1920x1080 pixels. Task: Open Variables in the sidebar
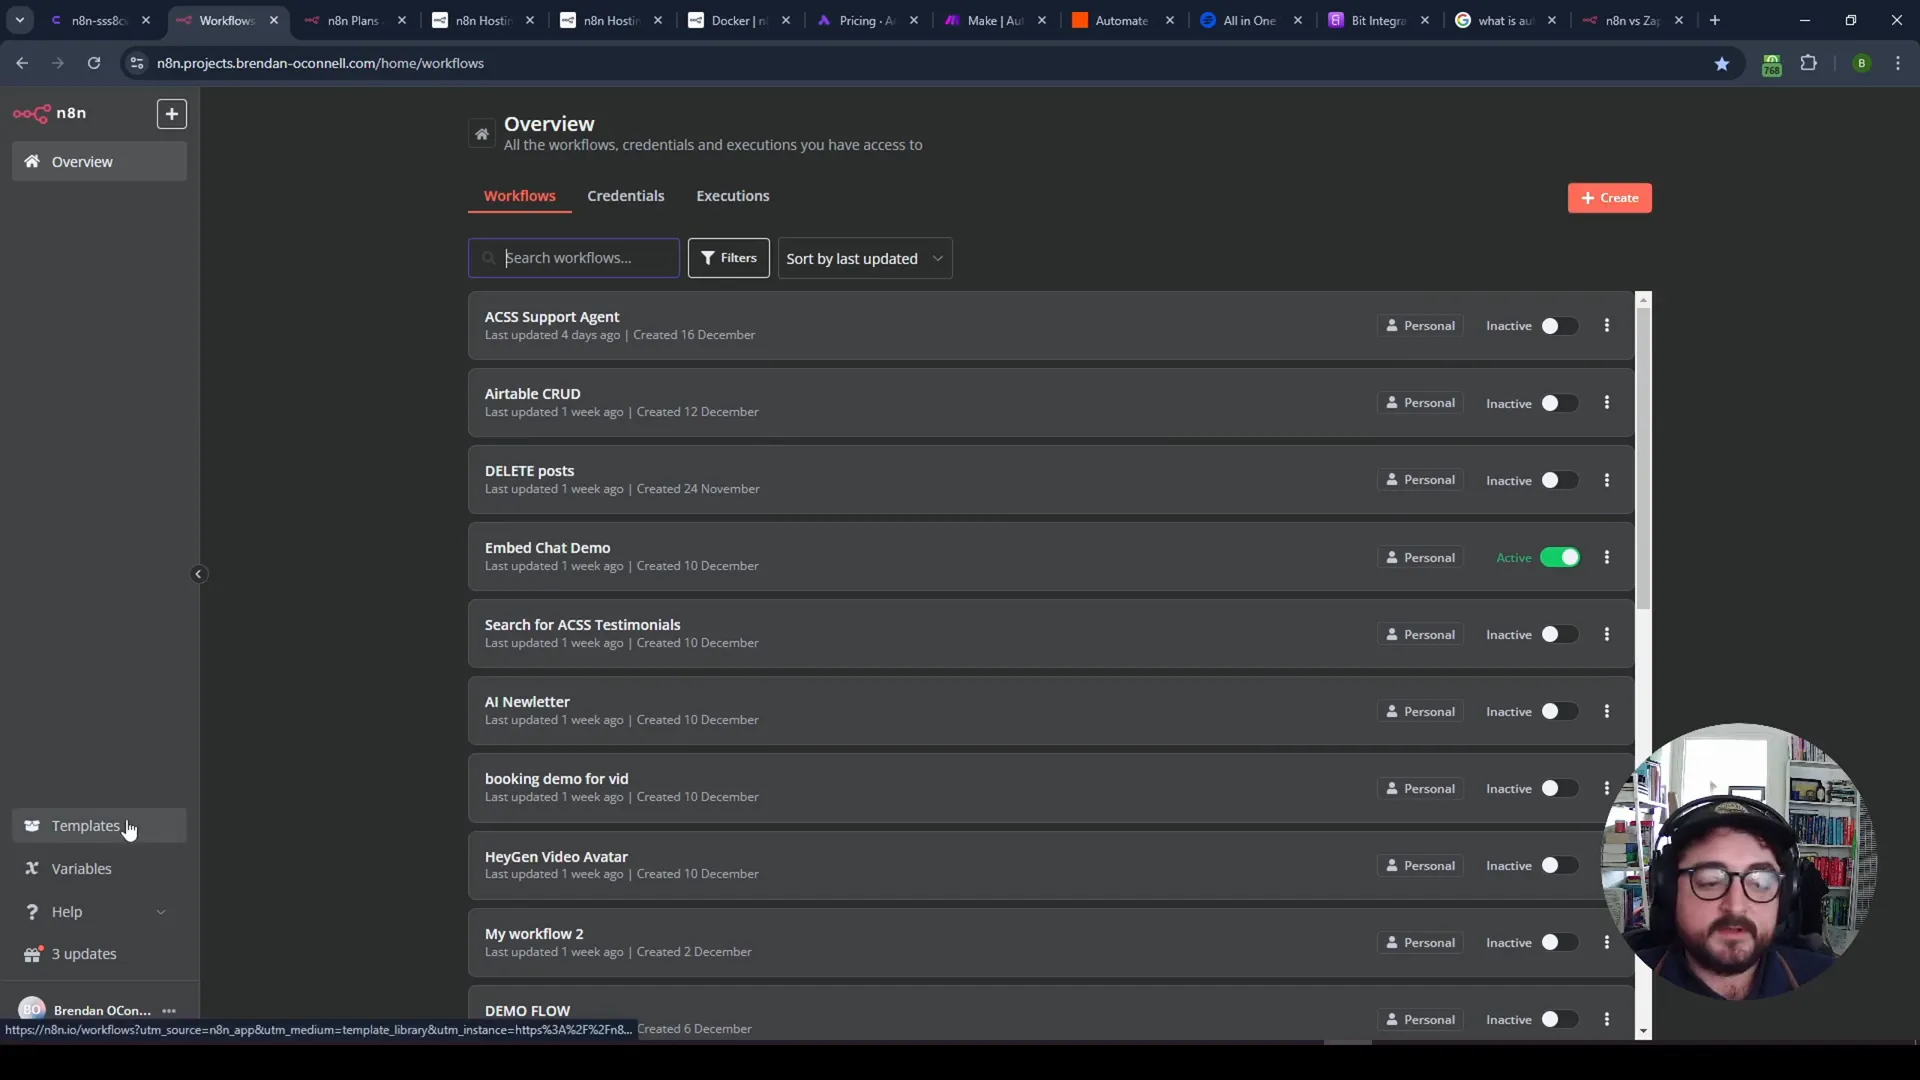[x=99, y=869]
